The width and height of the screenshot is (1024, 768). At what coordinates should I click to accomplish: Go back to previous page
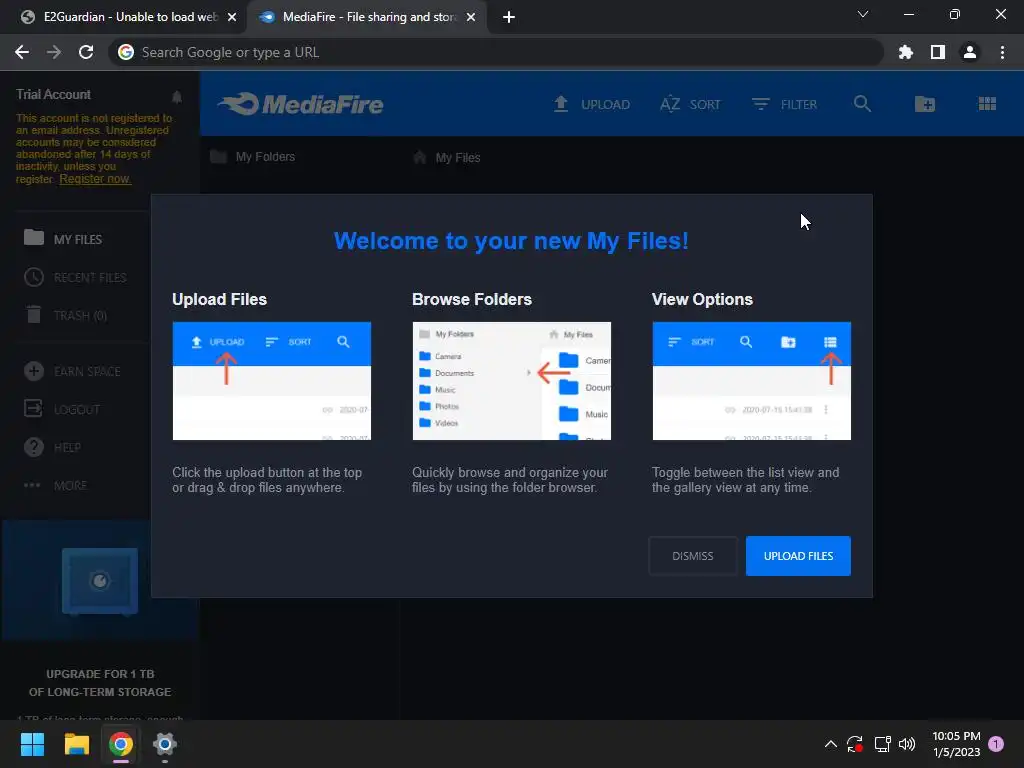22,52
